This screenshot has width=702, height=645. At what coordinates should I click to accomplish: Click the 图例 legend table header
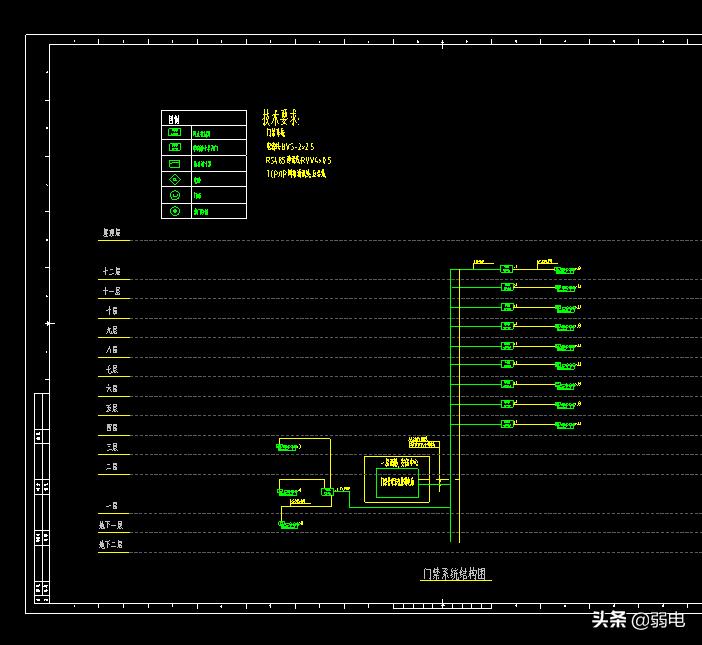pos(174,119)
